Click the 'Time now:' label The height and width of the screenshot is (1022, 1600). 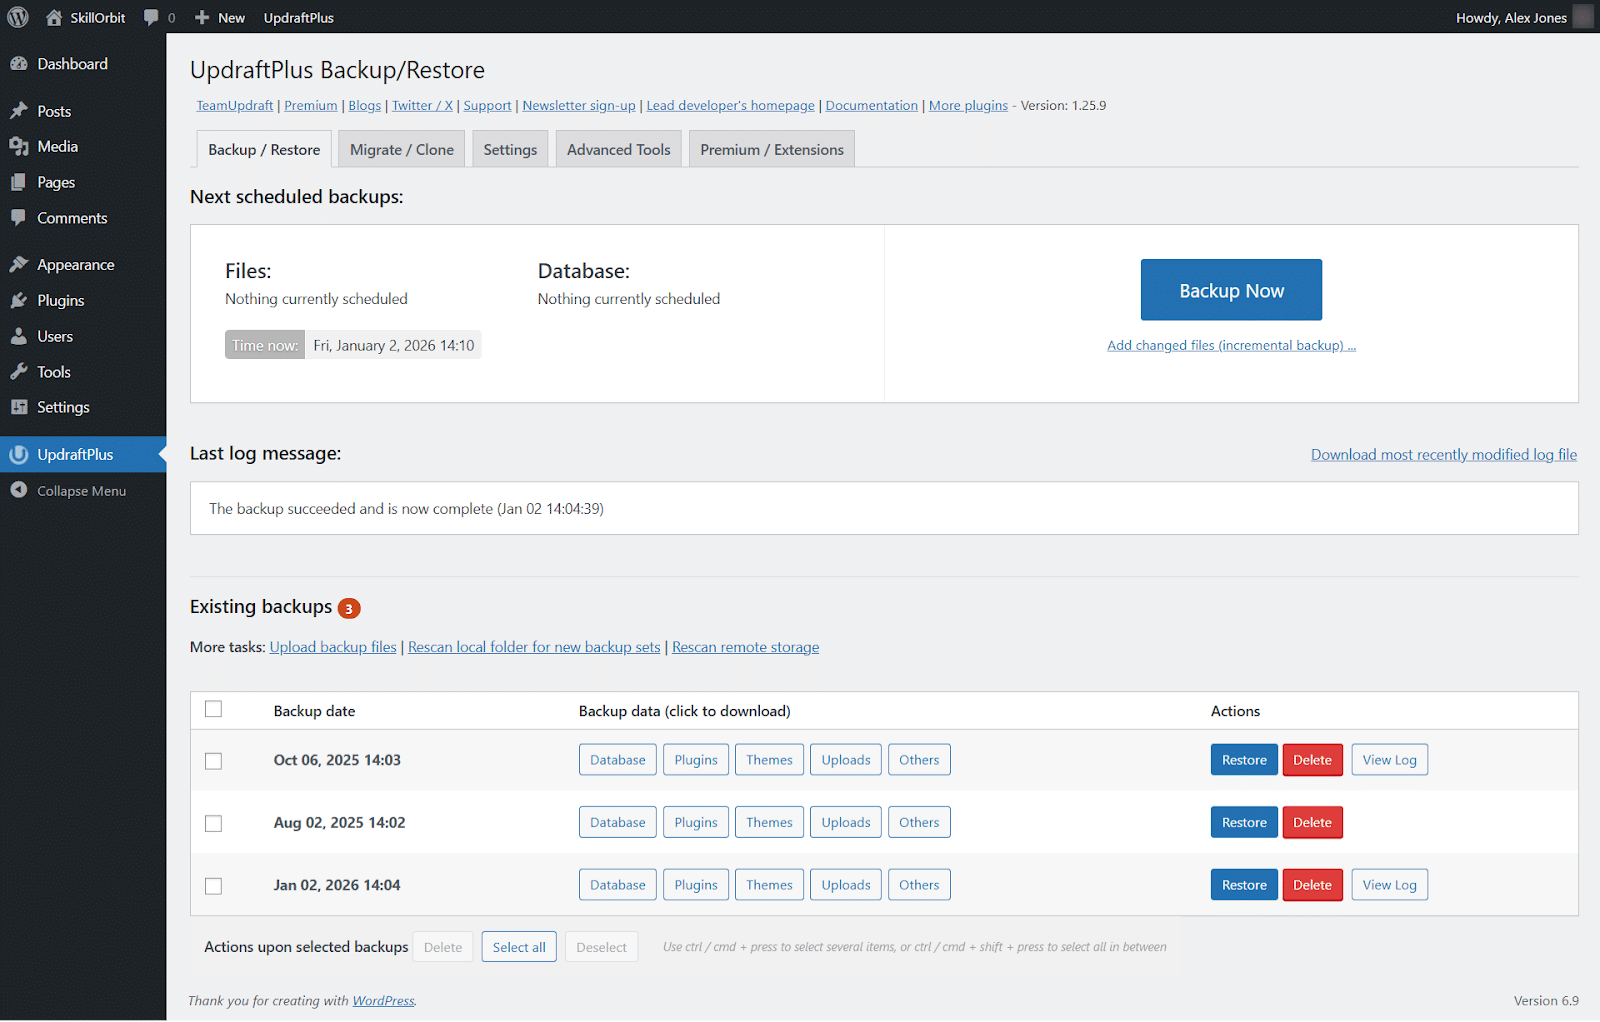click(265, 345)
